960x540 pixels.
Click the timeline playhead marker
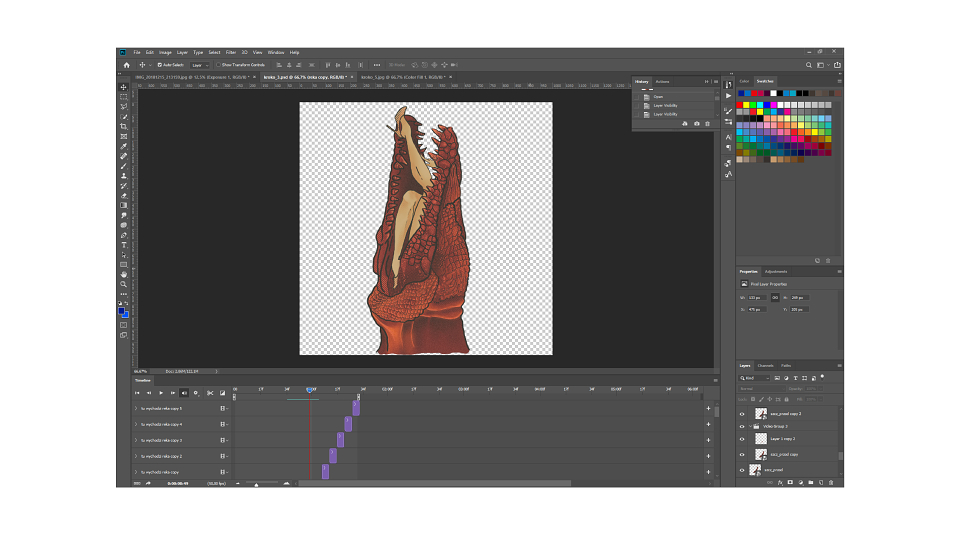coord(310,389)
